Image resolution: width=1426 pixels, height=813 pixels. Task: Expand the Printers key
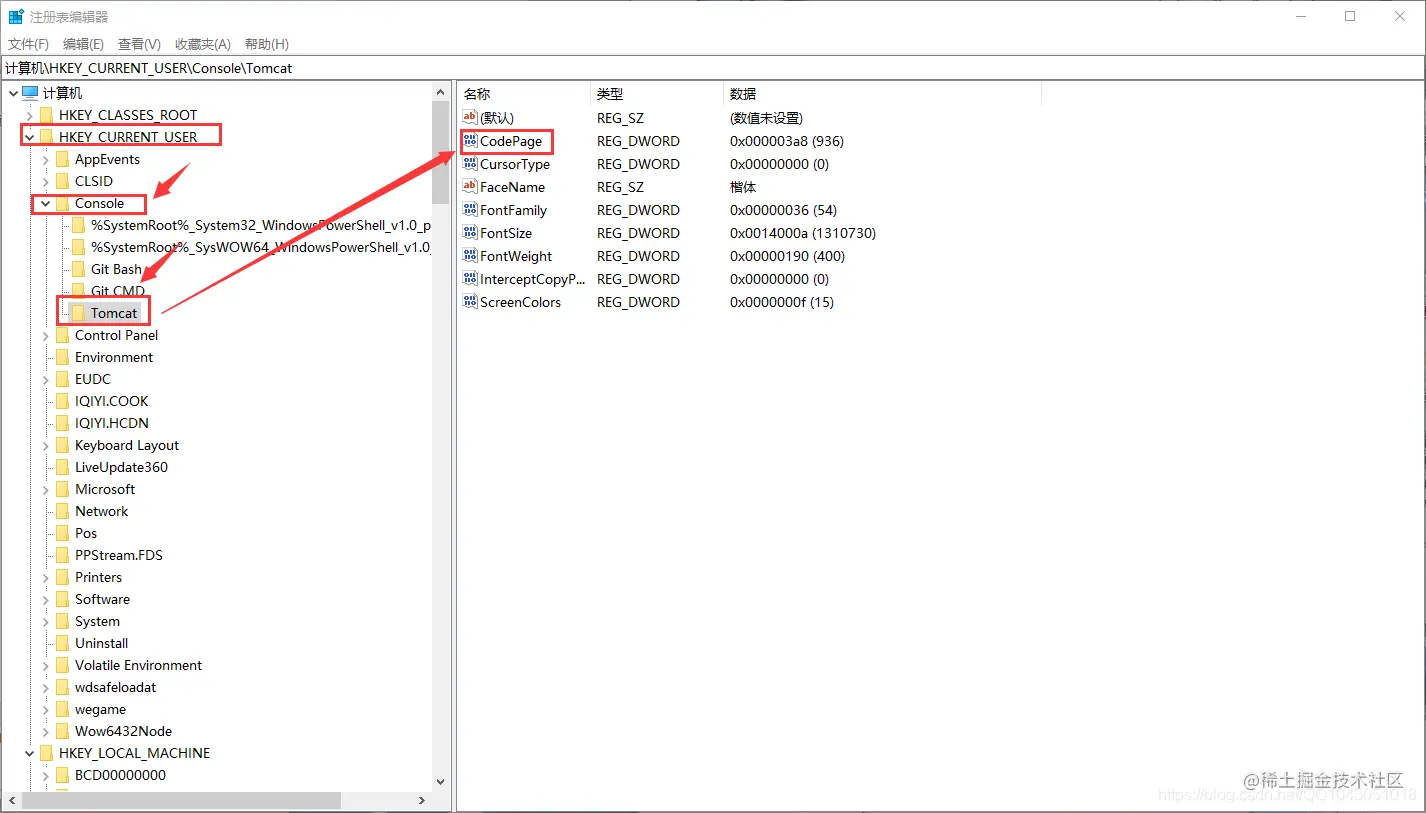tap(45, 577)
